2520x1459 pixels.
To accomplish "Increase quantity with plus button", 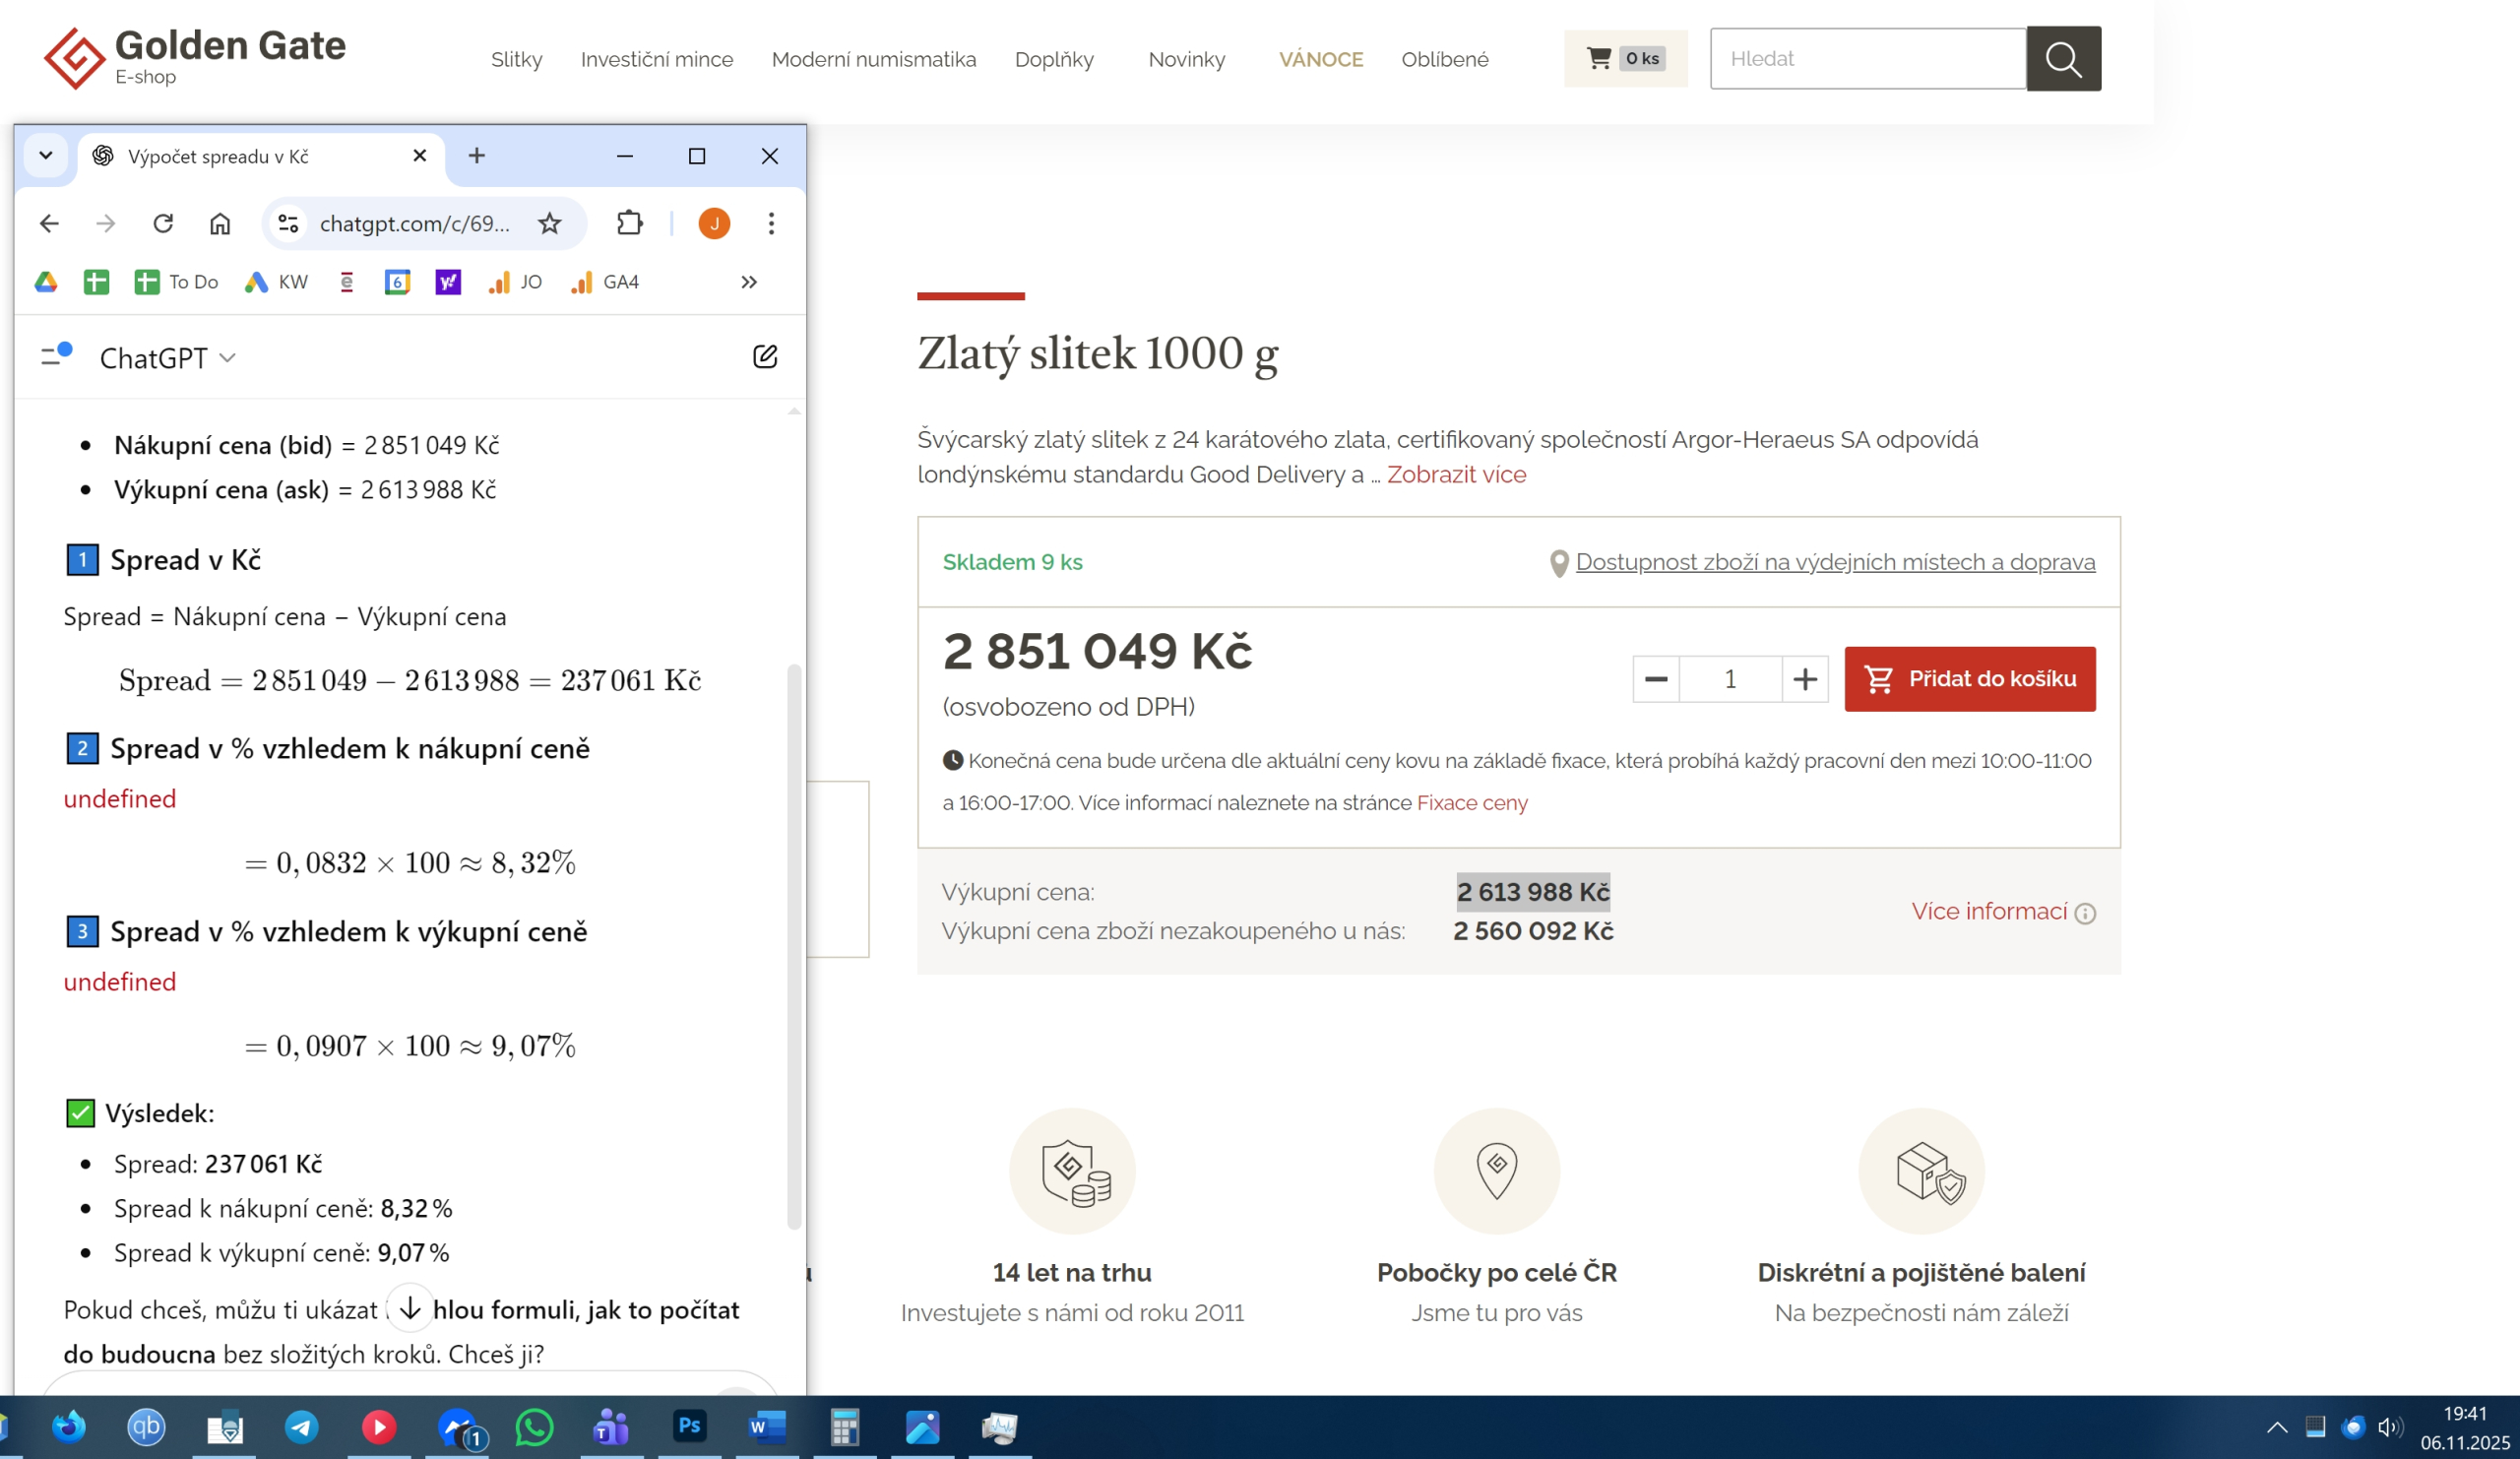I will (x=1804, y=680).
